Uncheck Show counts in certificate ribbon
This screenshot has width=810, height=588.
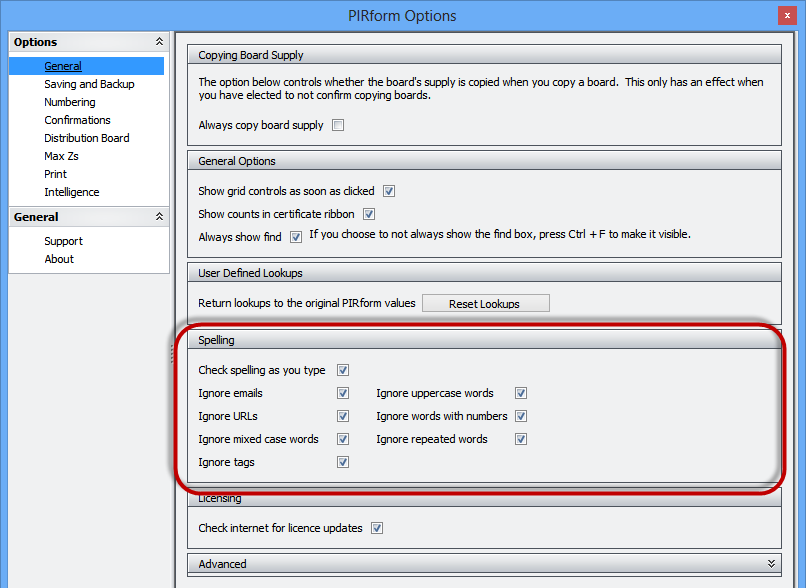[369, 214]
